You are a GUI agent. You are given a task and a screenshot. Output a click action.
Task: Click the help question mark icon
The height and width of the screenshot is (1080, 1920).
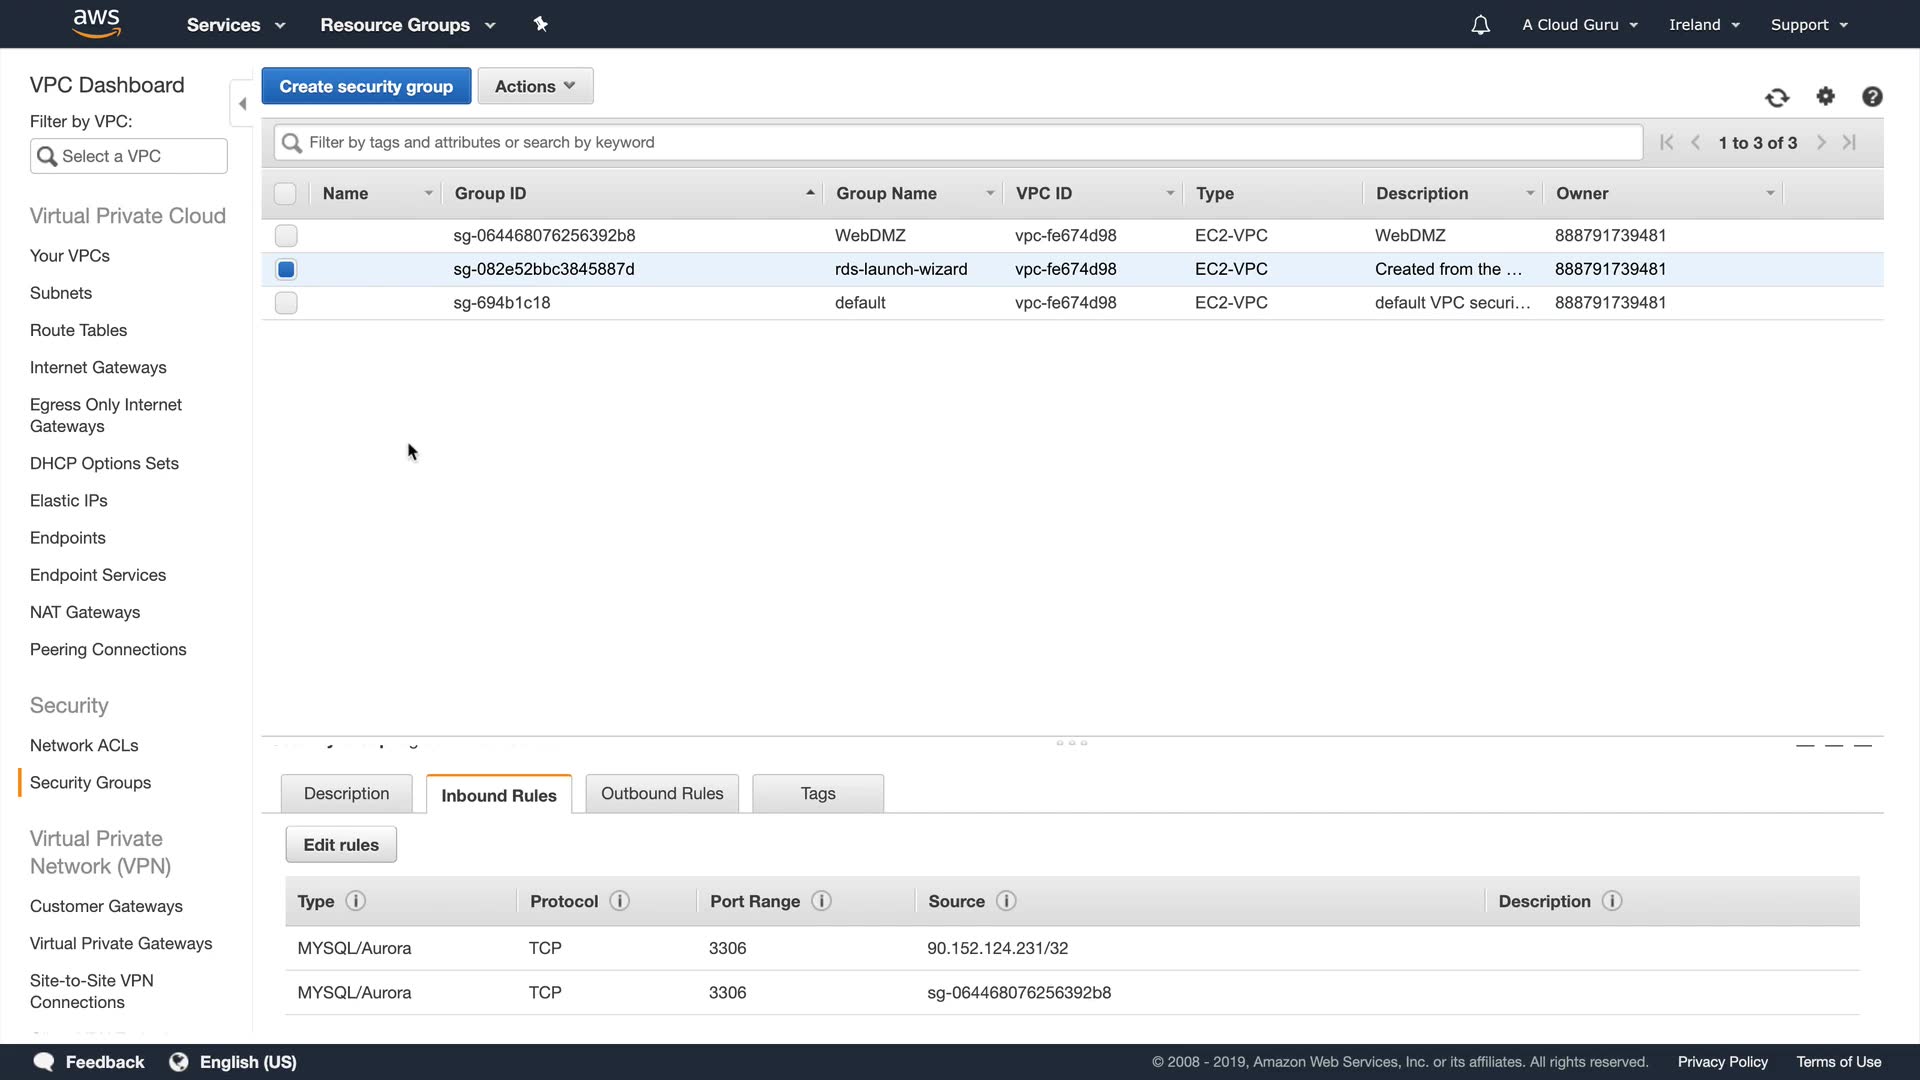pyautogui.click(x=1872, y=96)
